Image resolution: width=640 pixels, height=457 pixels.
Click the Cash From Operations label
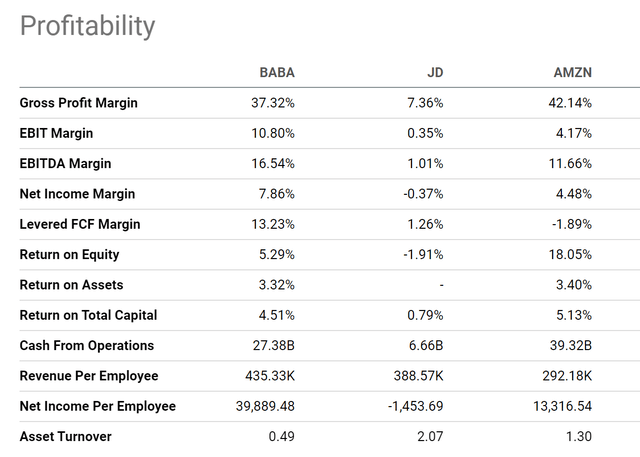87,345
